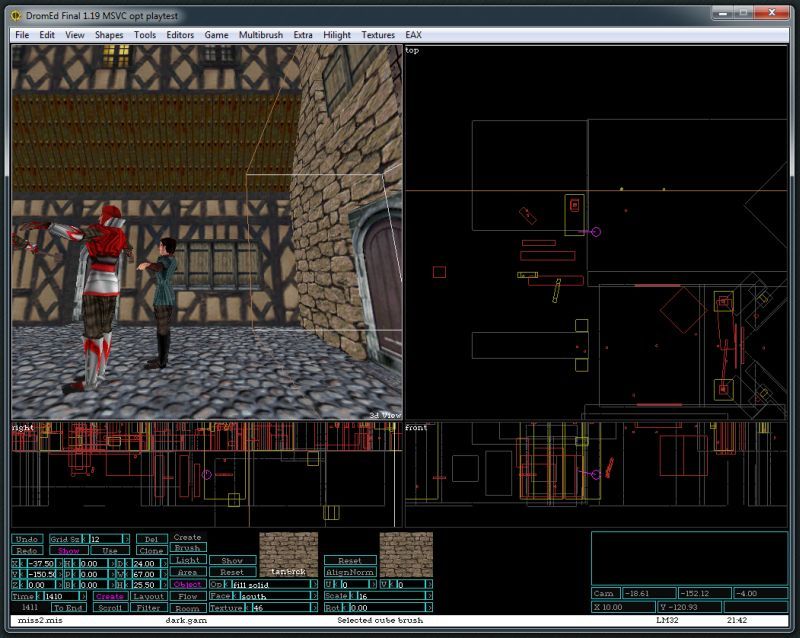Viewport: 800px width, 638px height.
Task: Toggle the magenta grid Show option
Action: [68, 551]
